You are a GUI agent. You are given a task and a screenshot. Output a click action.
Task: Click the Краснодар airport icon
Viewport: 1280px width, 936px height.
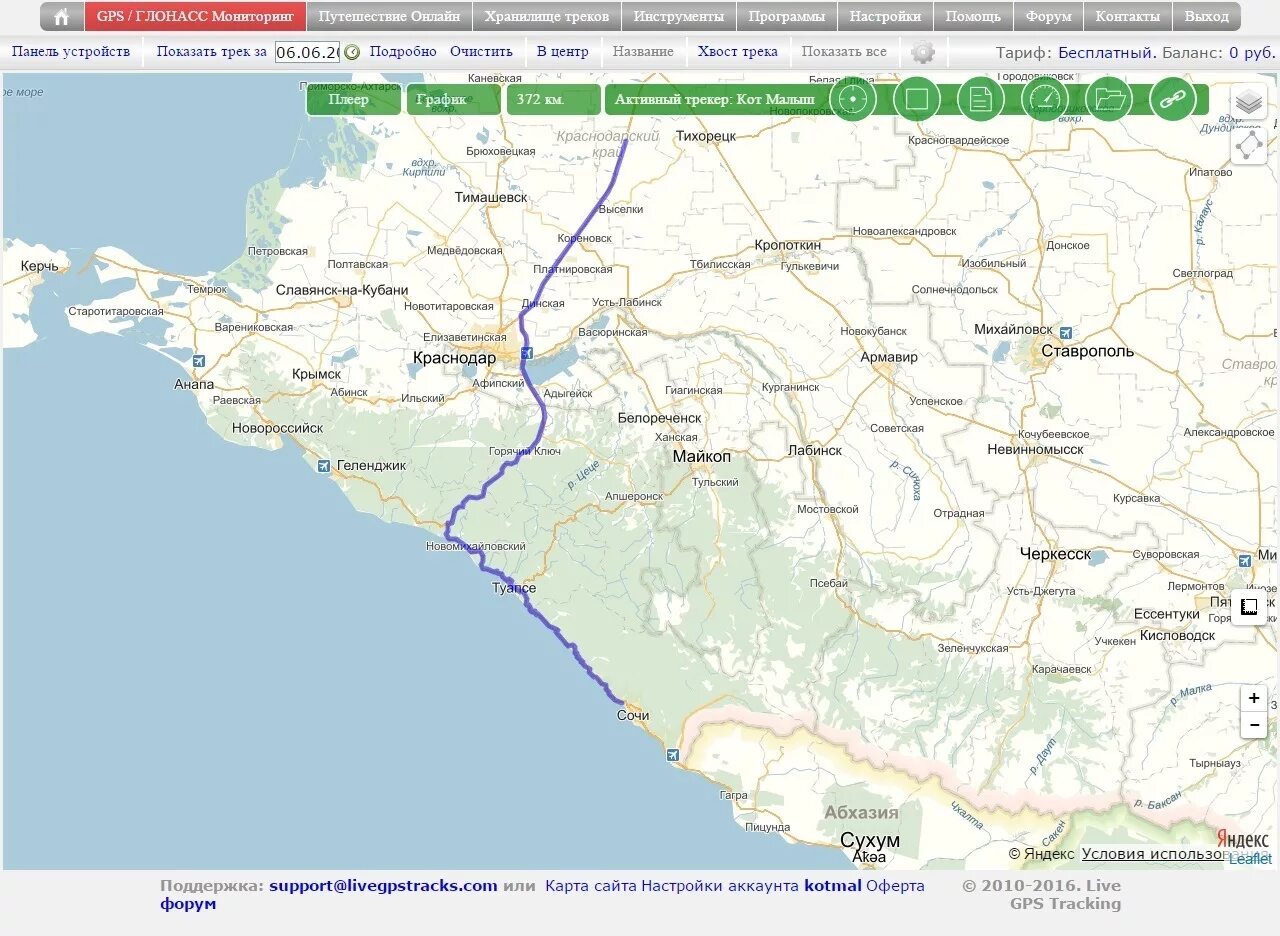pyautogui.click(x=527, y=352)
